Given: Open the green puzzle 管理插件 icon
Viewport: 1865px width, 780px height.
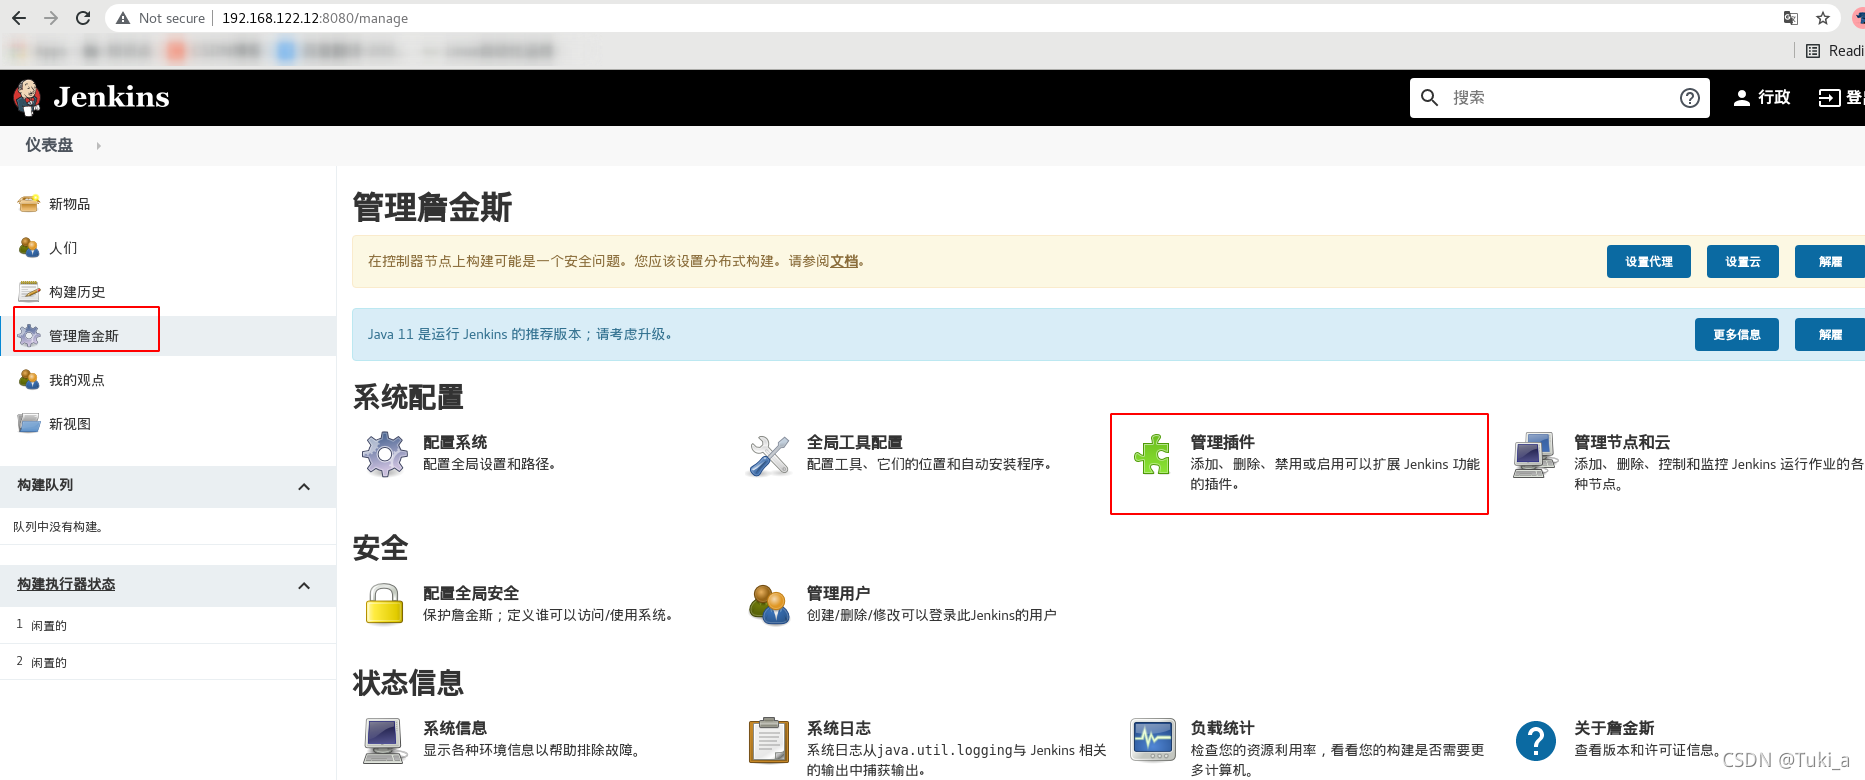Looking at the screenshot, I should pos(1152,454).
